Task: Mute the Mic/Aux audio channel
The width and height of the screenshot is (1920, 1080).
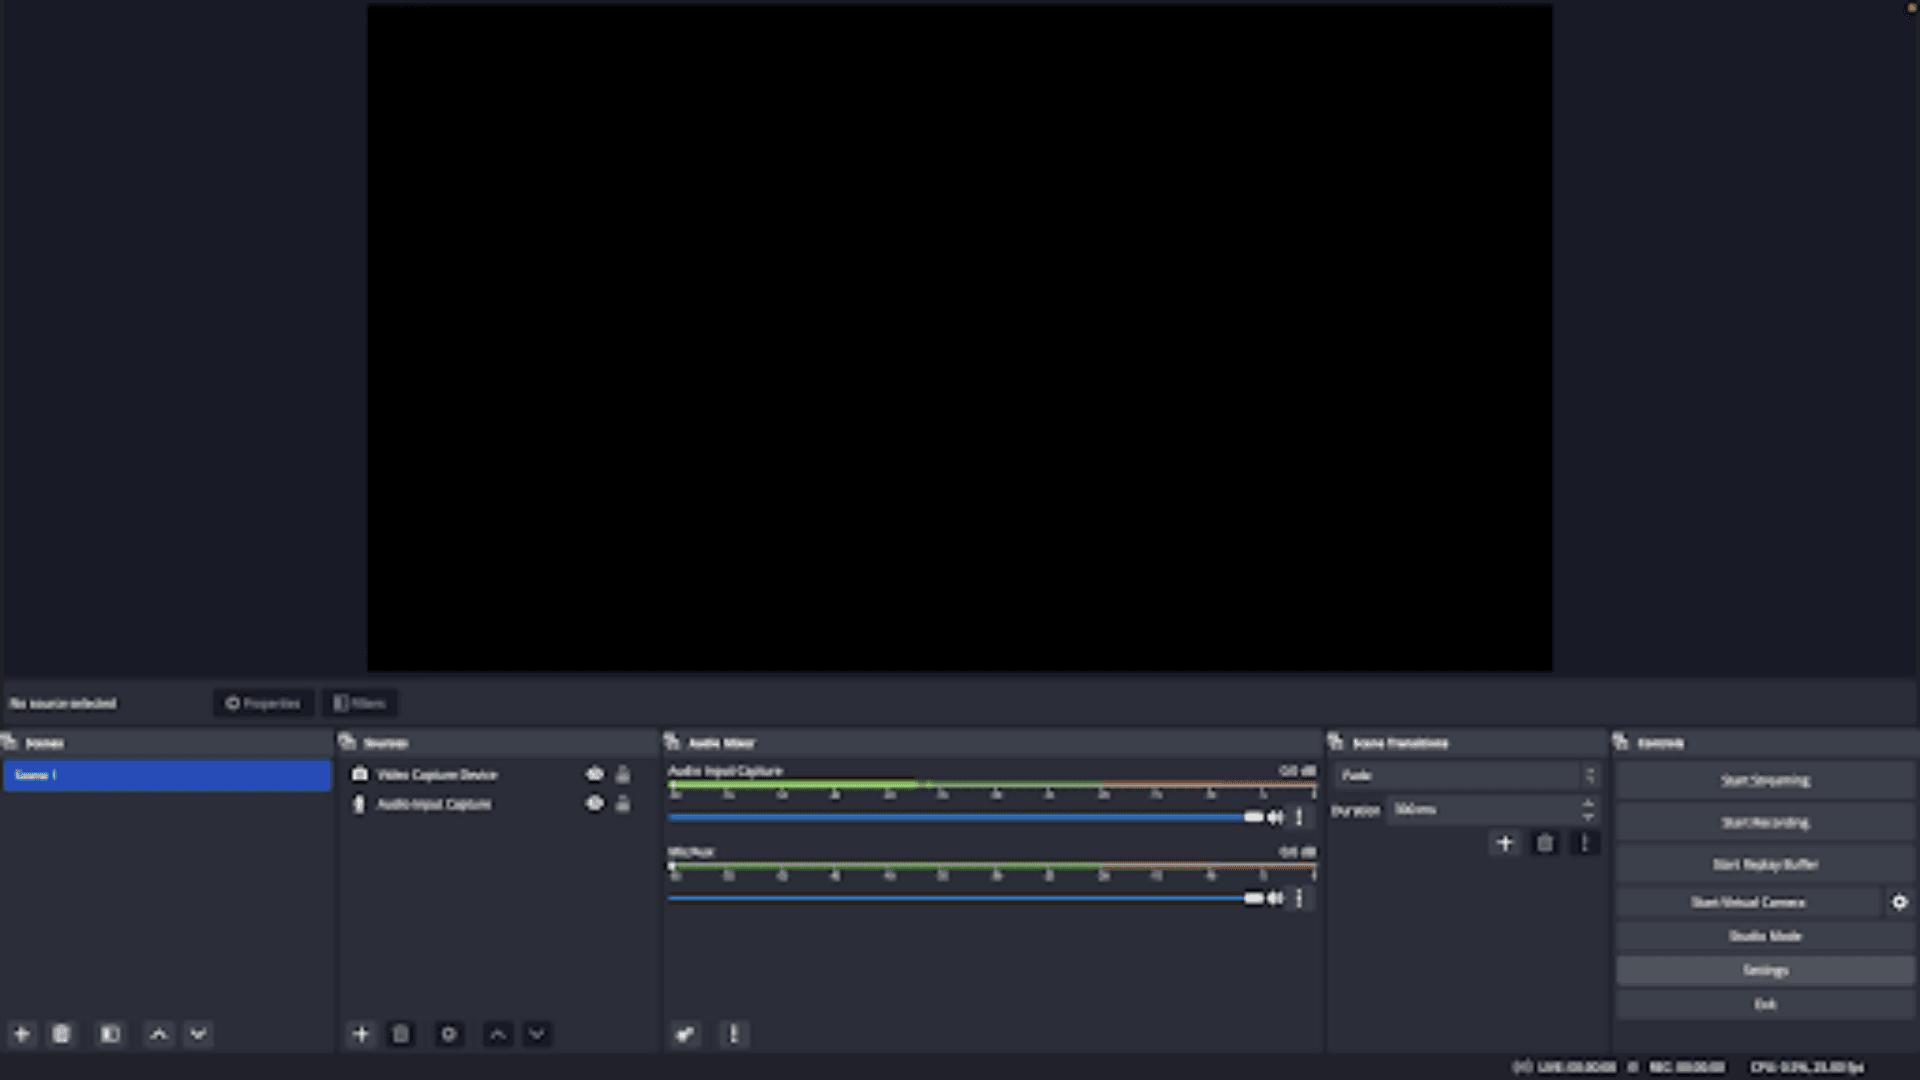Action: coord(1275,898)
